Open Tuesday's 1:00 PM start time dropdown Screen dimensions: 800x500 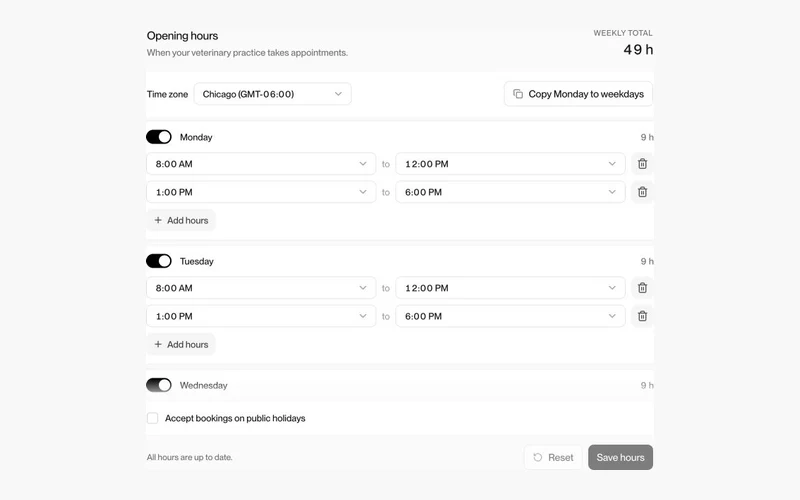(x=261, y=316)
